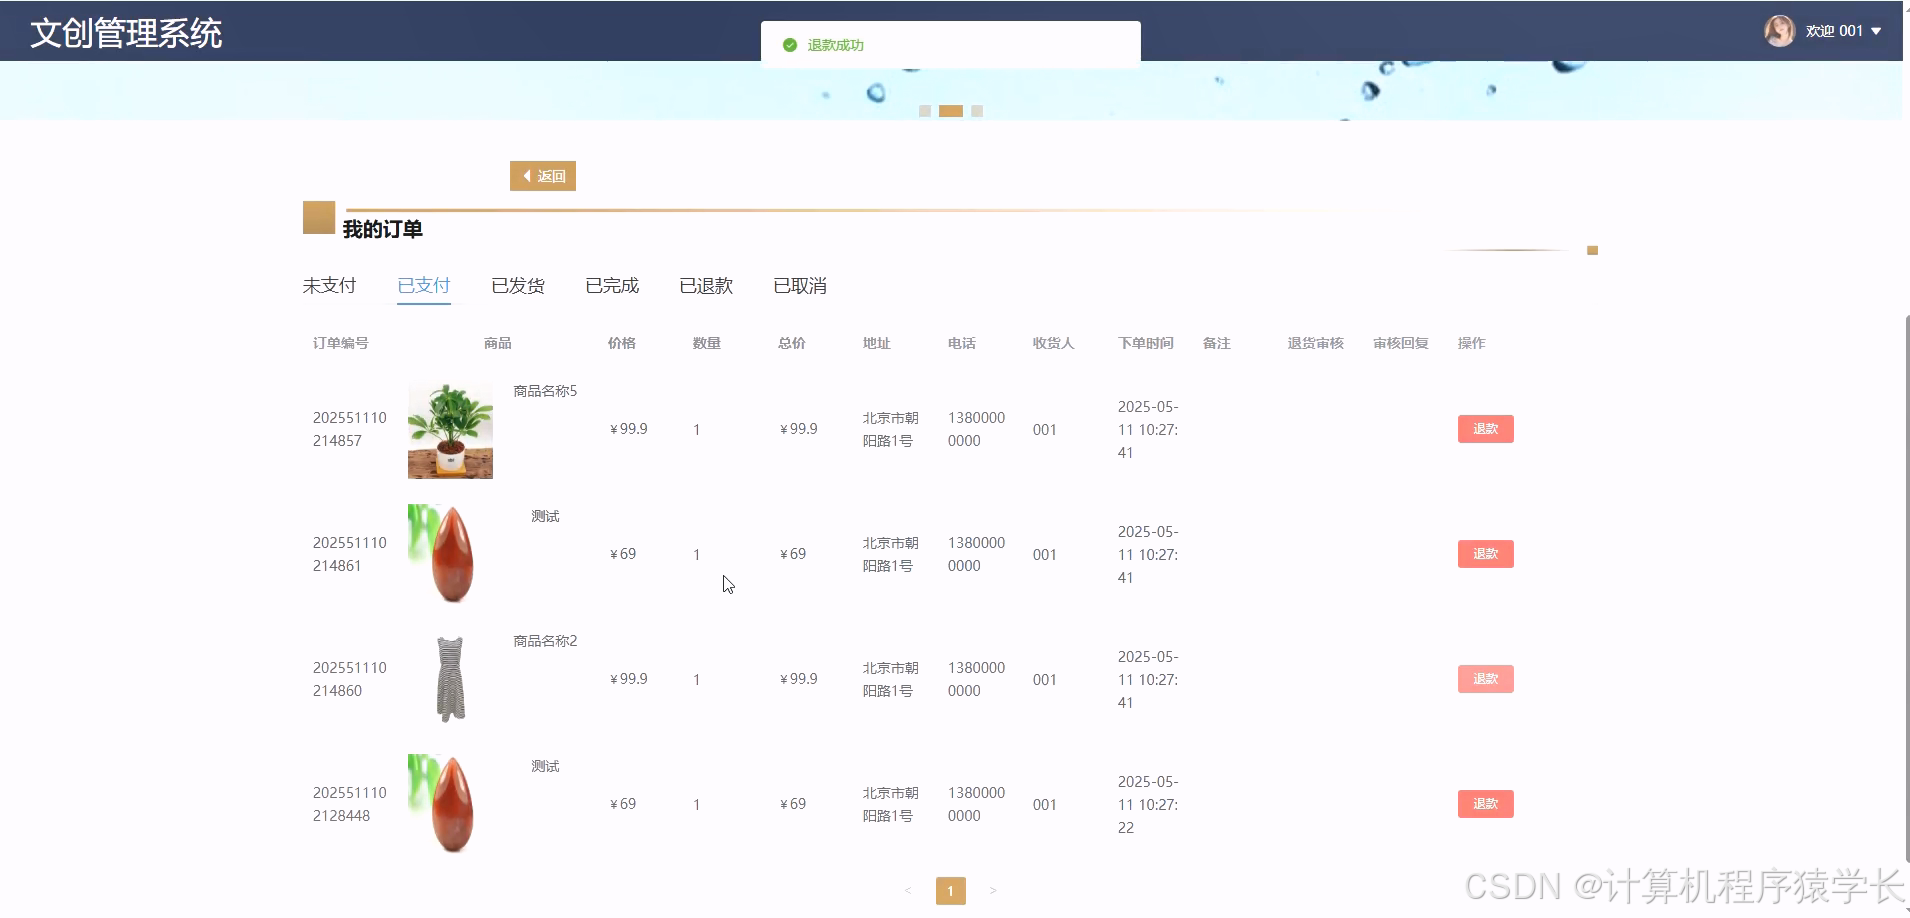Click 退款 for order 202551110214860
1910x918 pixels.
[1485, 679]
